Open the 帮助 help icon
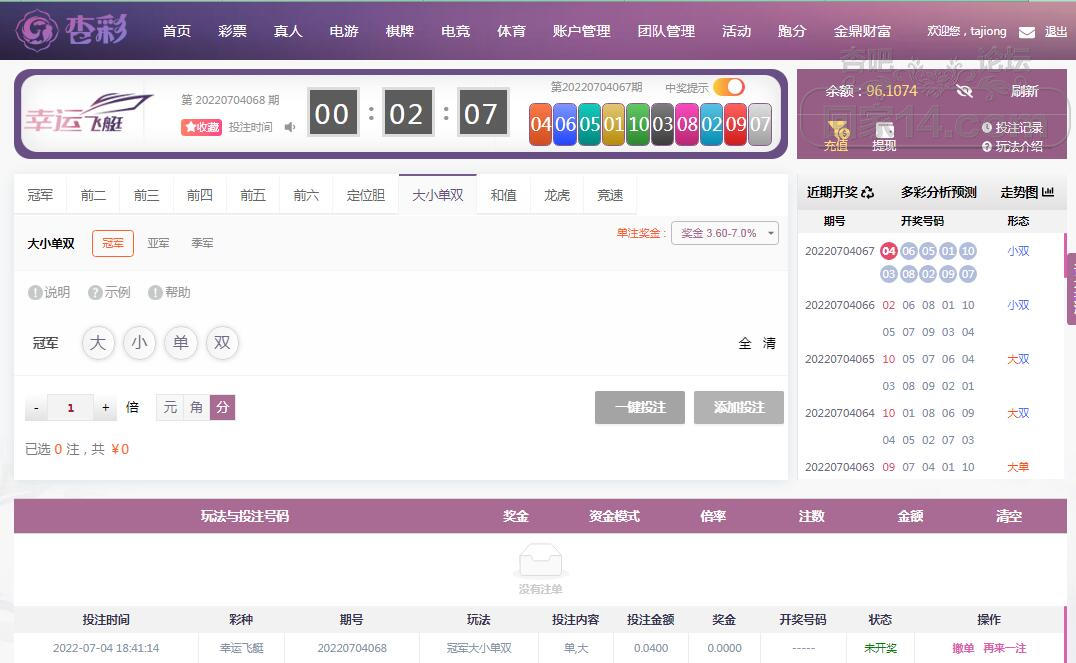Image resolution: width=1076 pixels, height=663 pixels. [155, 292]
